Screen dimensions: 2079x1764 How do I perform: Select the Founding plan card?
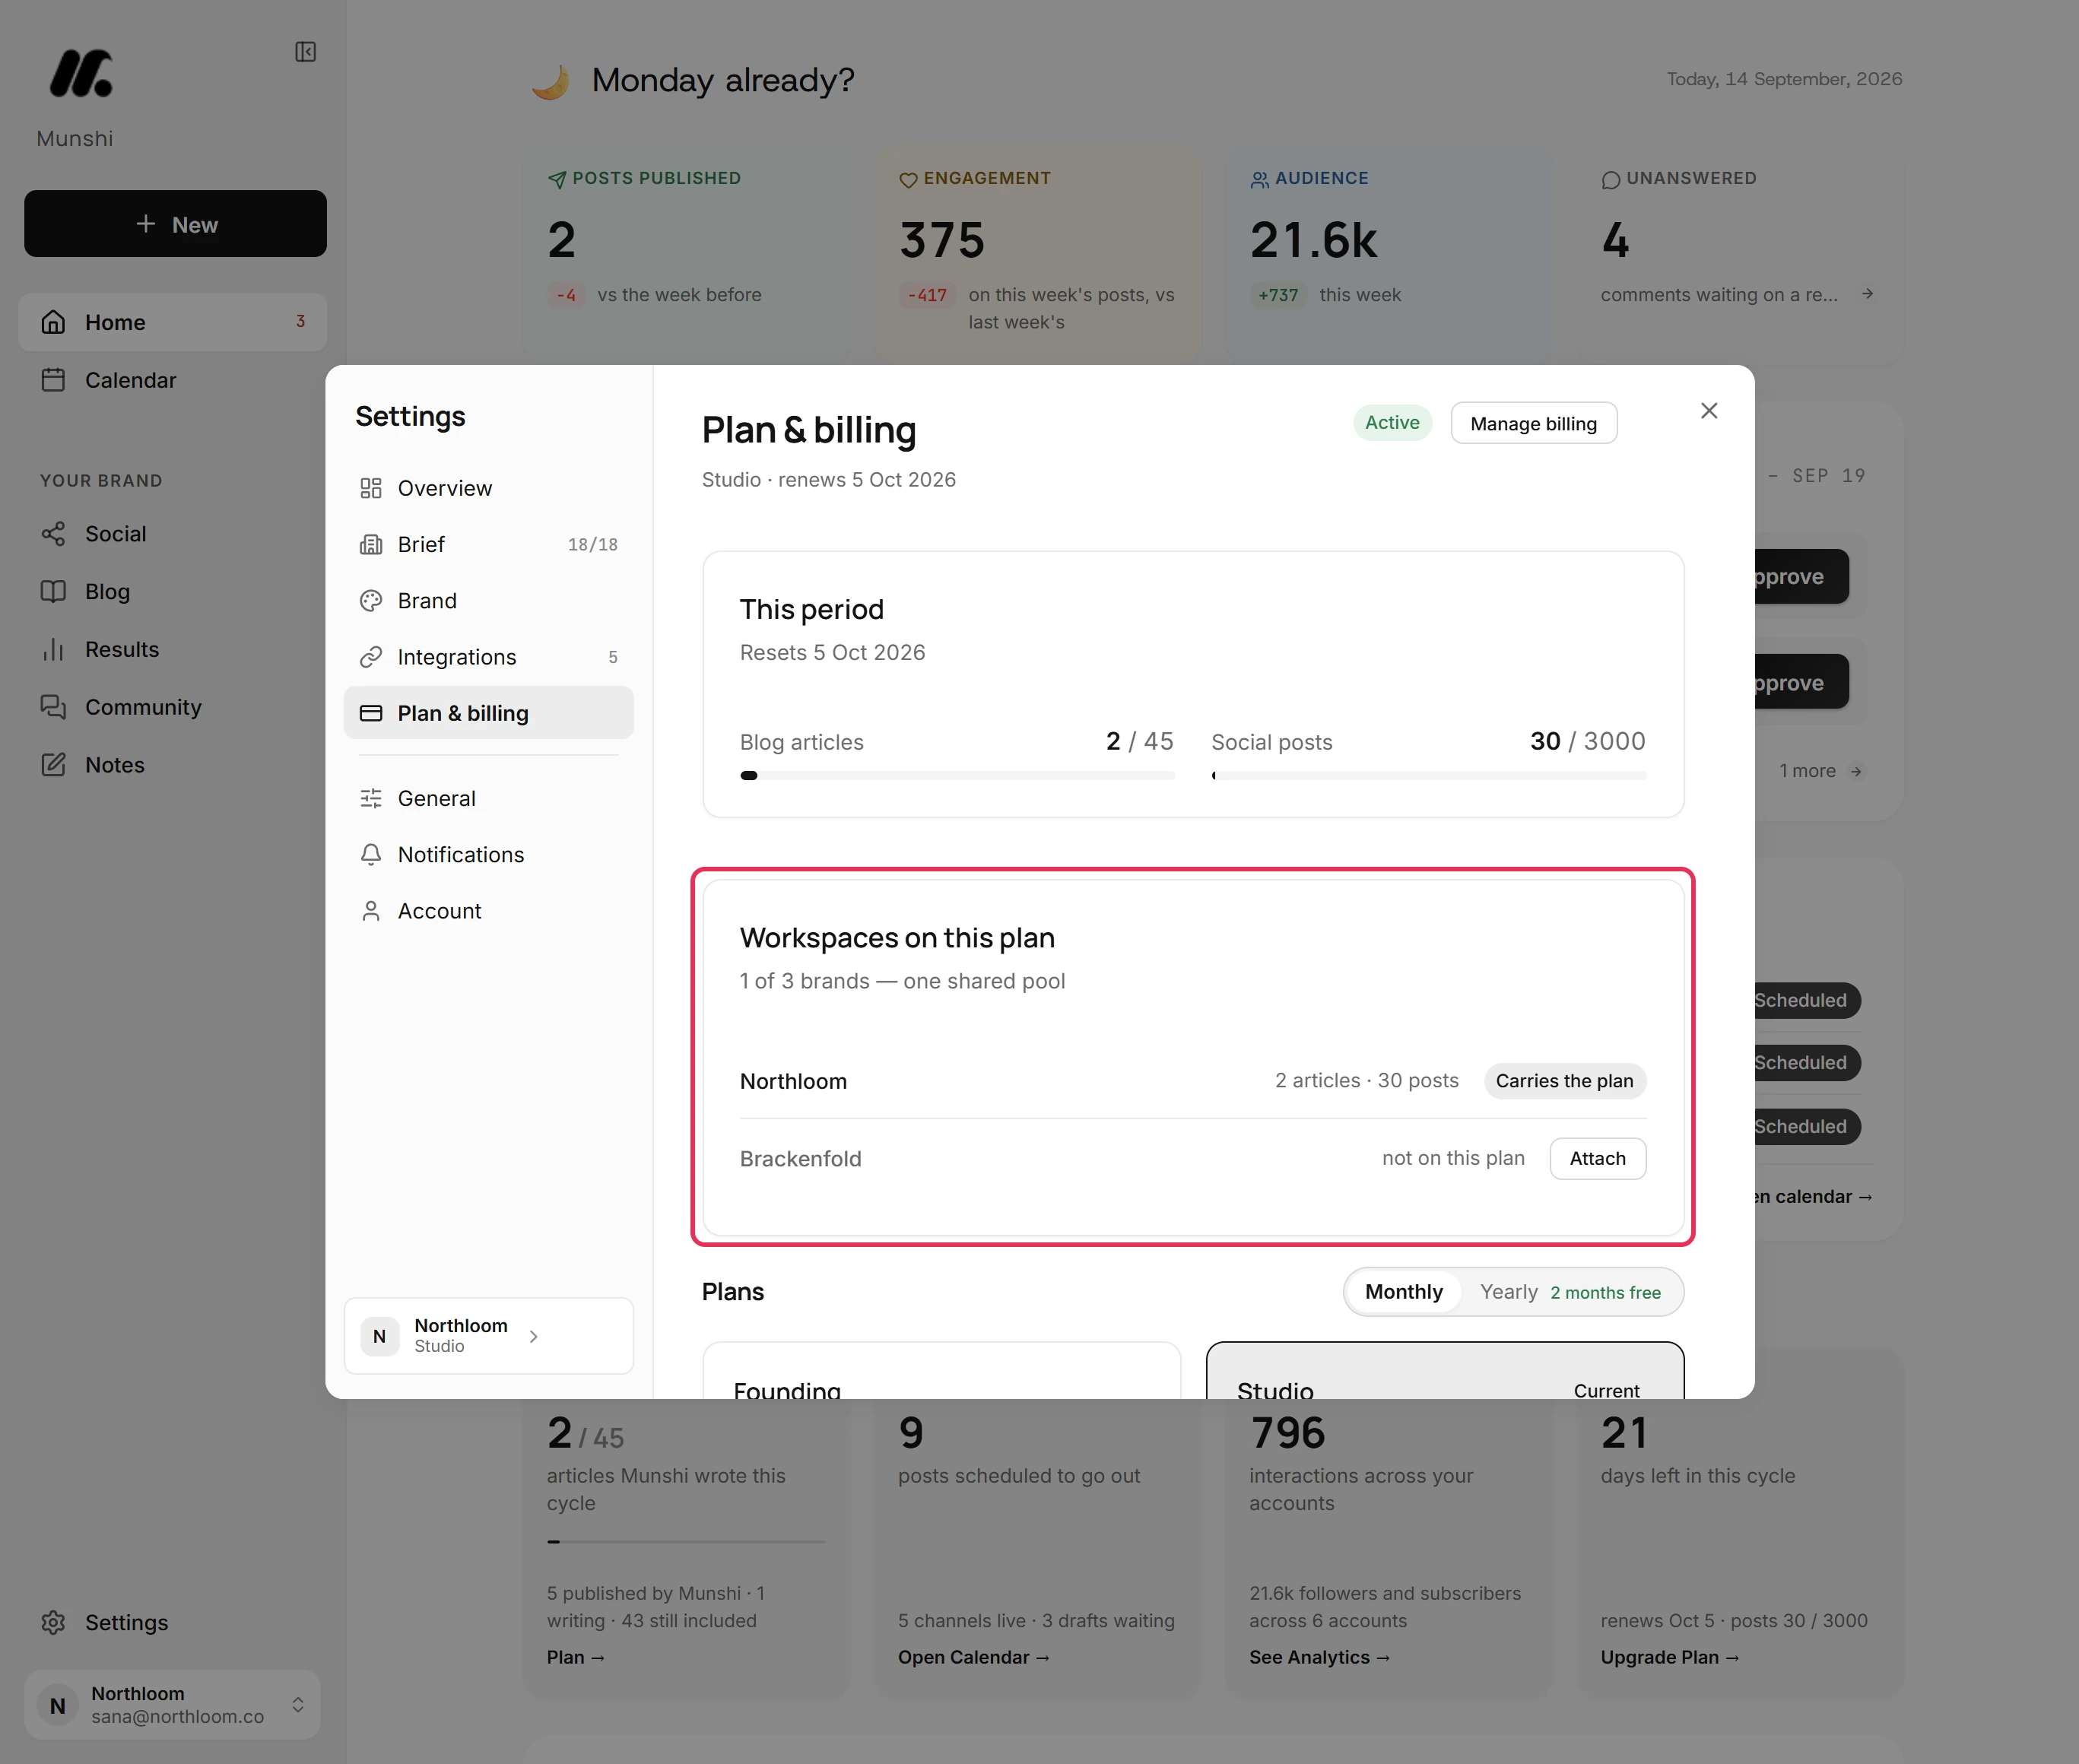941,1371
